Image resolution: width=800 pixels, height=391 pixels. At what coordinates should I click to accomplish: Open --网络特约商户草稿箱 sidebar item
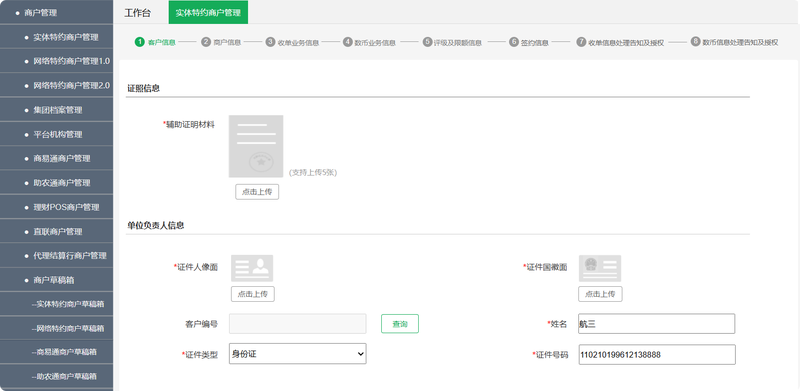click(57, 329)
